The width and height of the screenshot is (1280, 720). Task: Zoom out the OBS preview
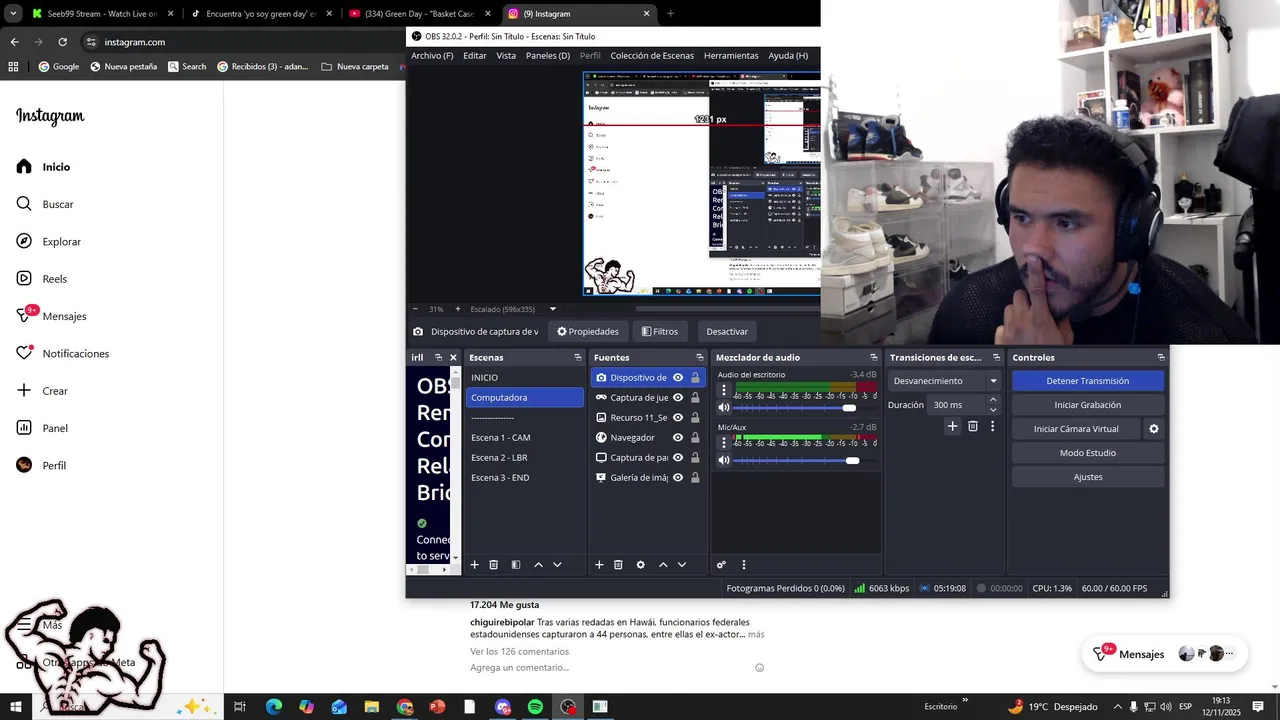coord(416,309)
